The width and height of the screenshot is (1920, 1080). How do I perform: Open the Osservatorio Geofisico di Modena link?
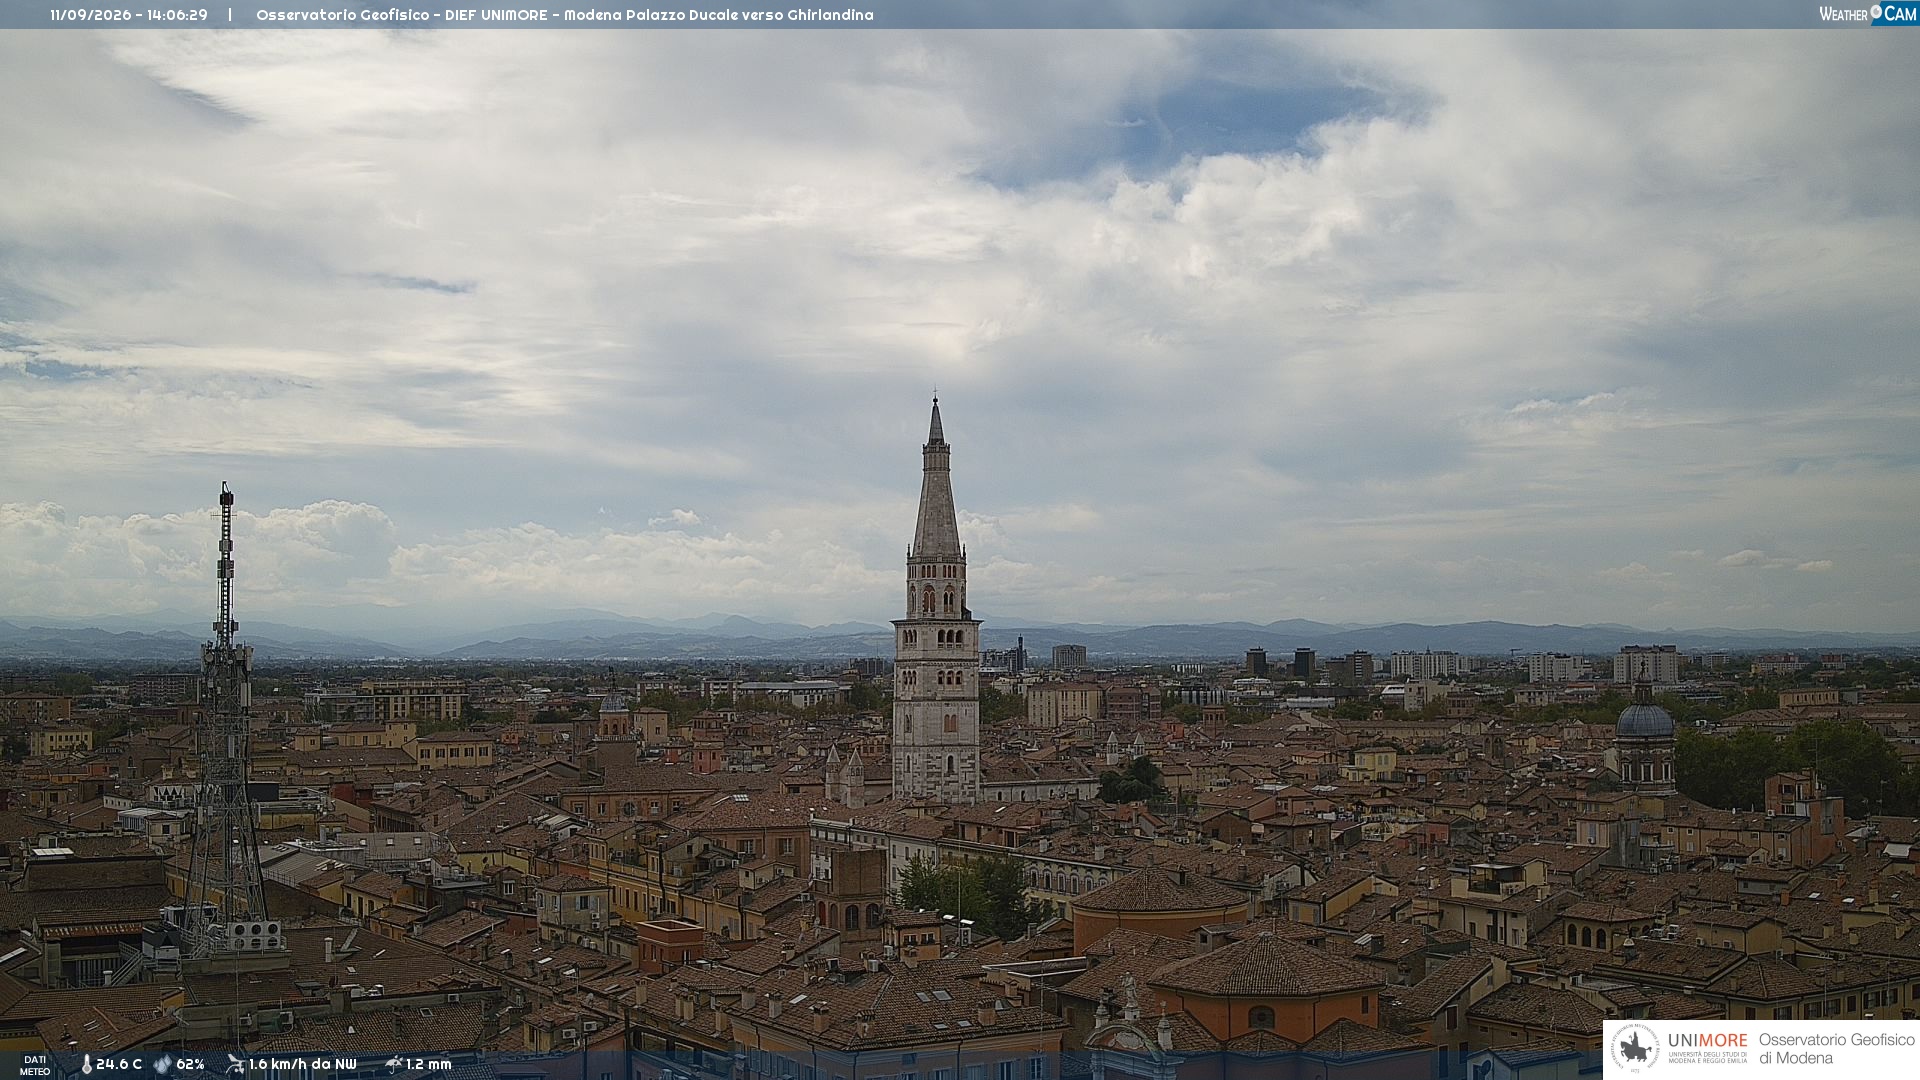click(x=1836, y=1049)
